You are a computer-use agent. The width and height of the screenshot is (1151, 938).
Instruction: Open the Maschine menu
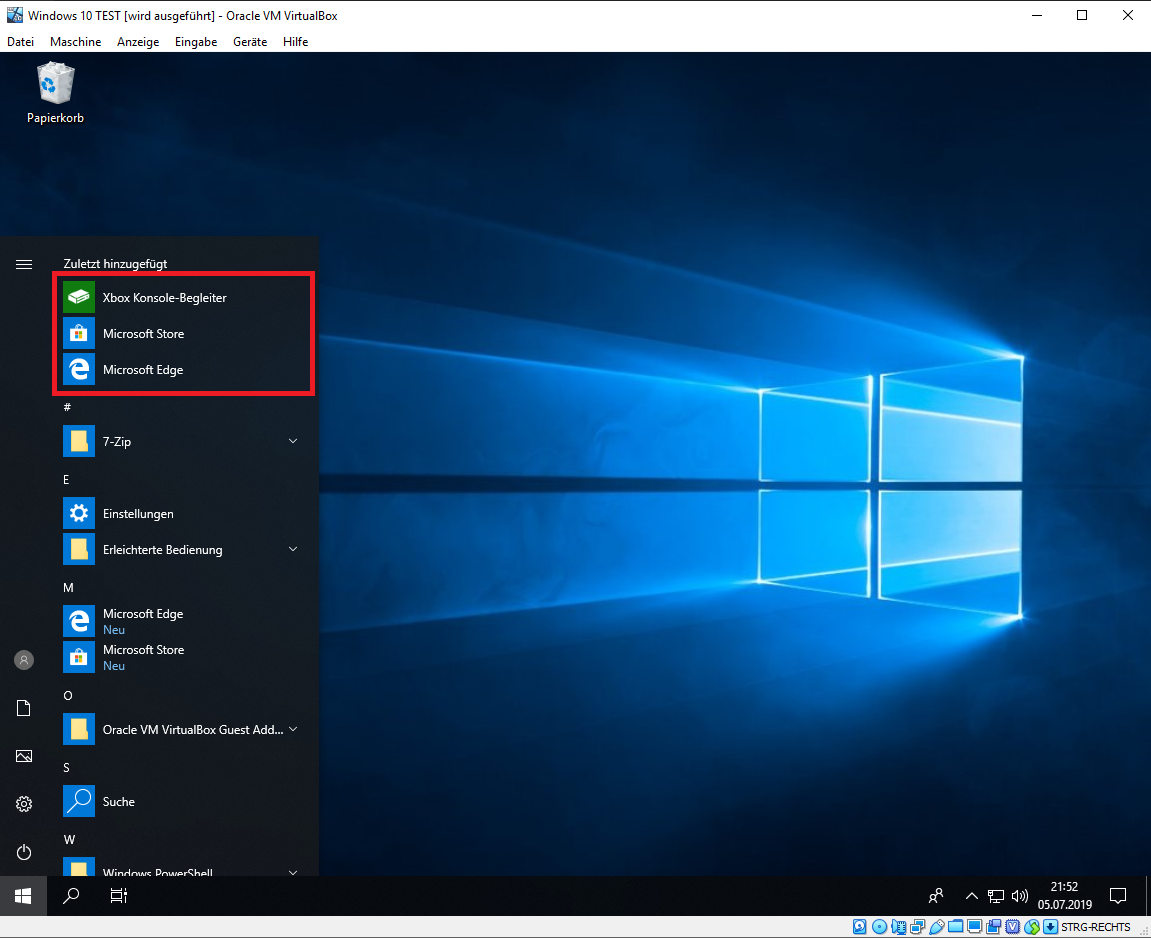76,42
